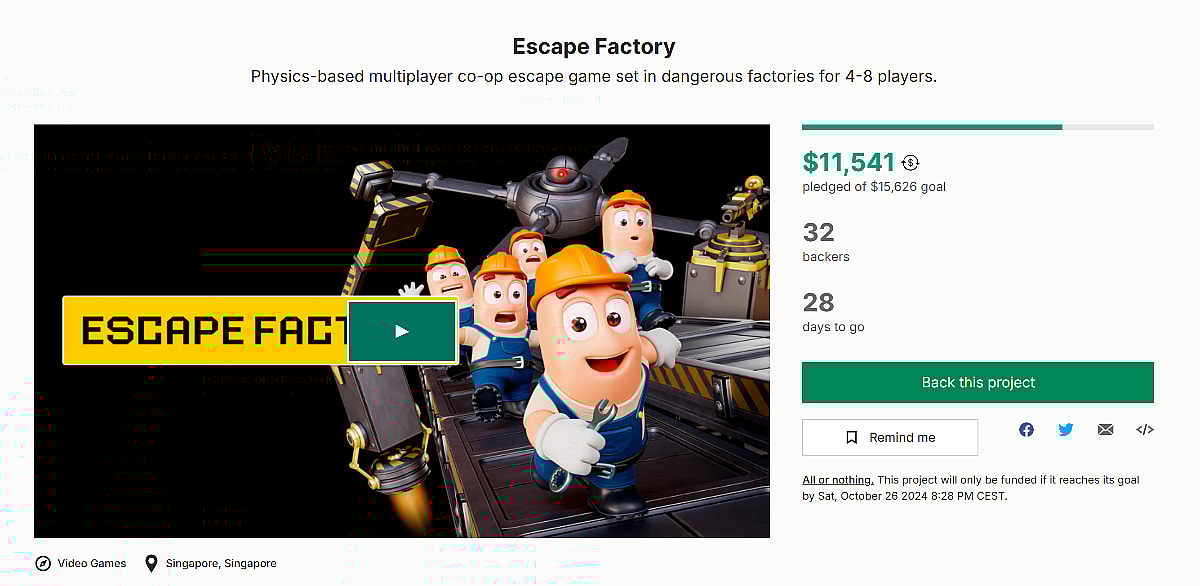1200x586 pixels.
Task: Click the Remind me label text
Action: (x=902, y=437)
